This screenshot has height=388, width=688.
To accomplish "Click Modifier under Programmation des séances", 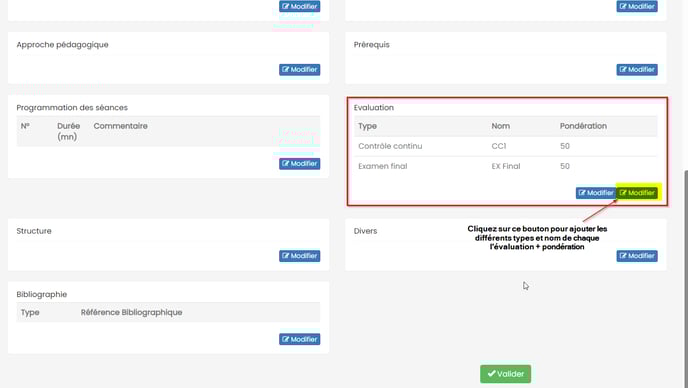I will click(299, 164).
